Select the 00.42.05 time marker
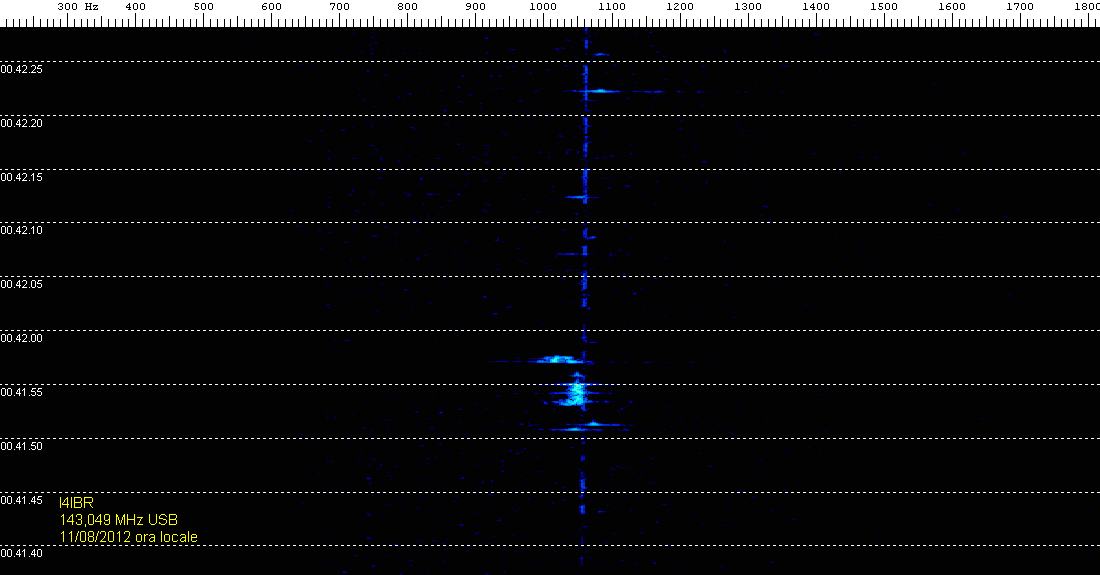Image resolution: width=1100 pixels, height=575 pixels. coord(22,285)
